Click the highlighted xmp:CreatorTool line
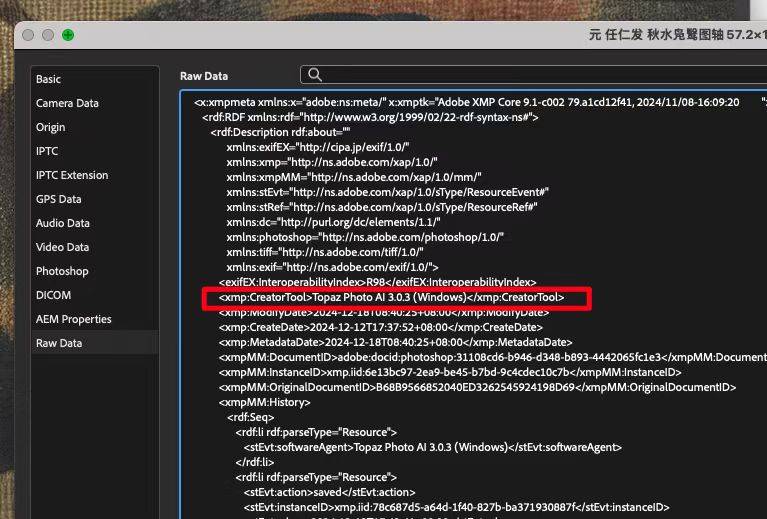 (x=392, y=298)
